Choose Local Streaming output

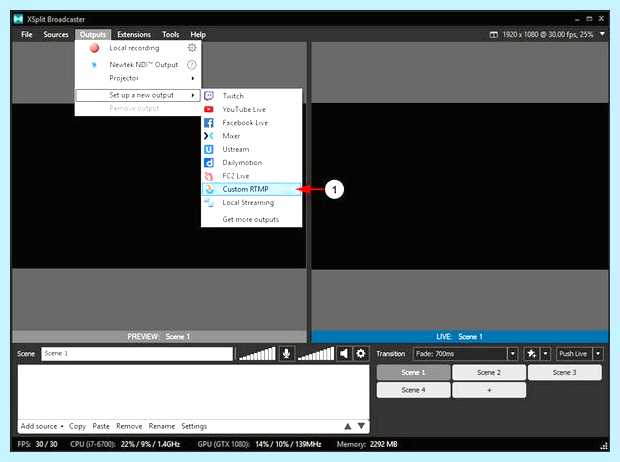(x=251, y=203)
